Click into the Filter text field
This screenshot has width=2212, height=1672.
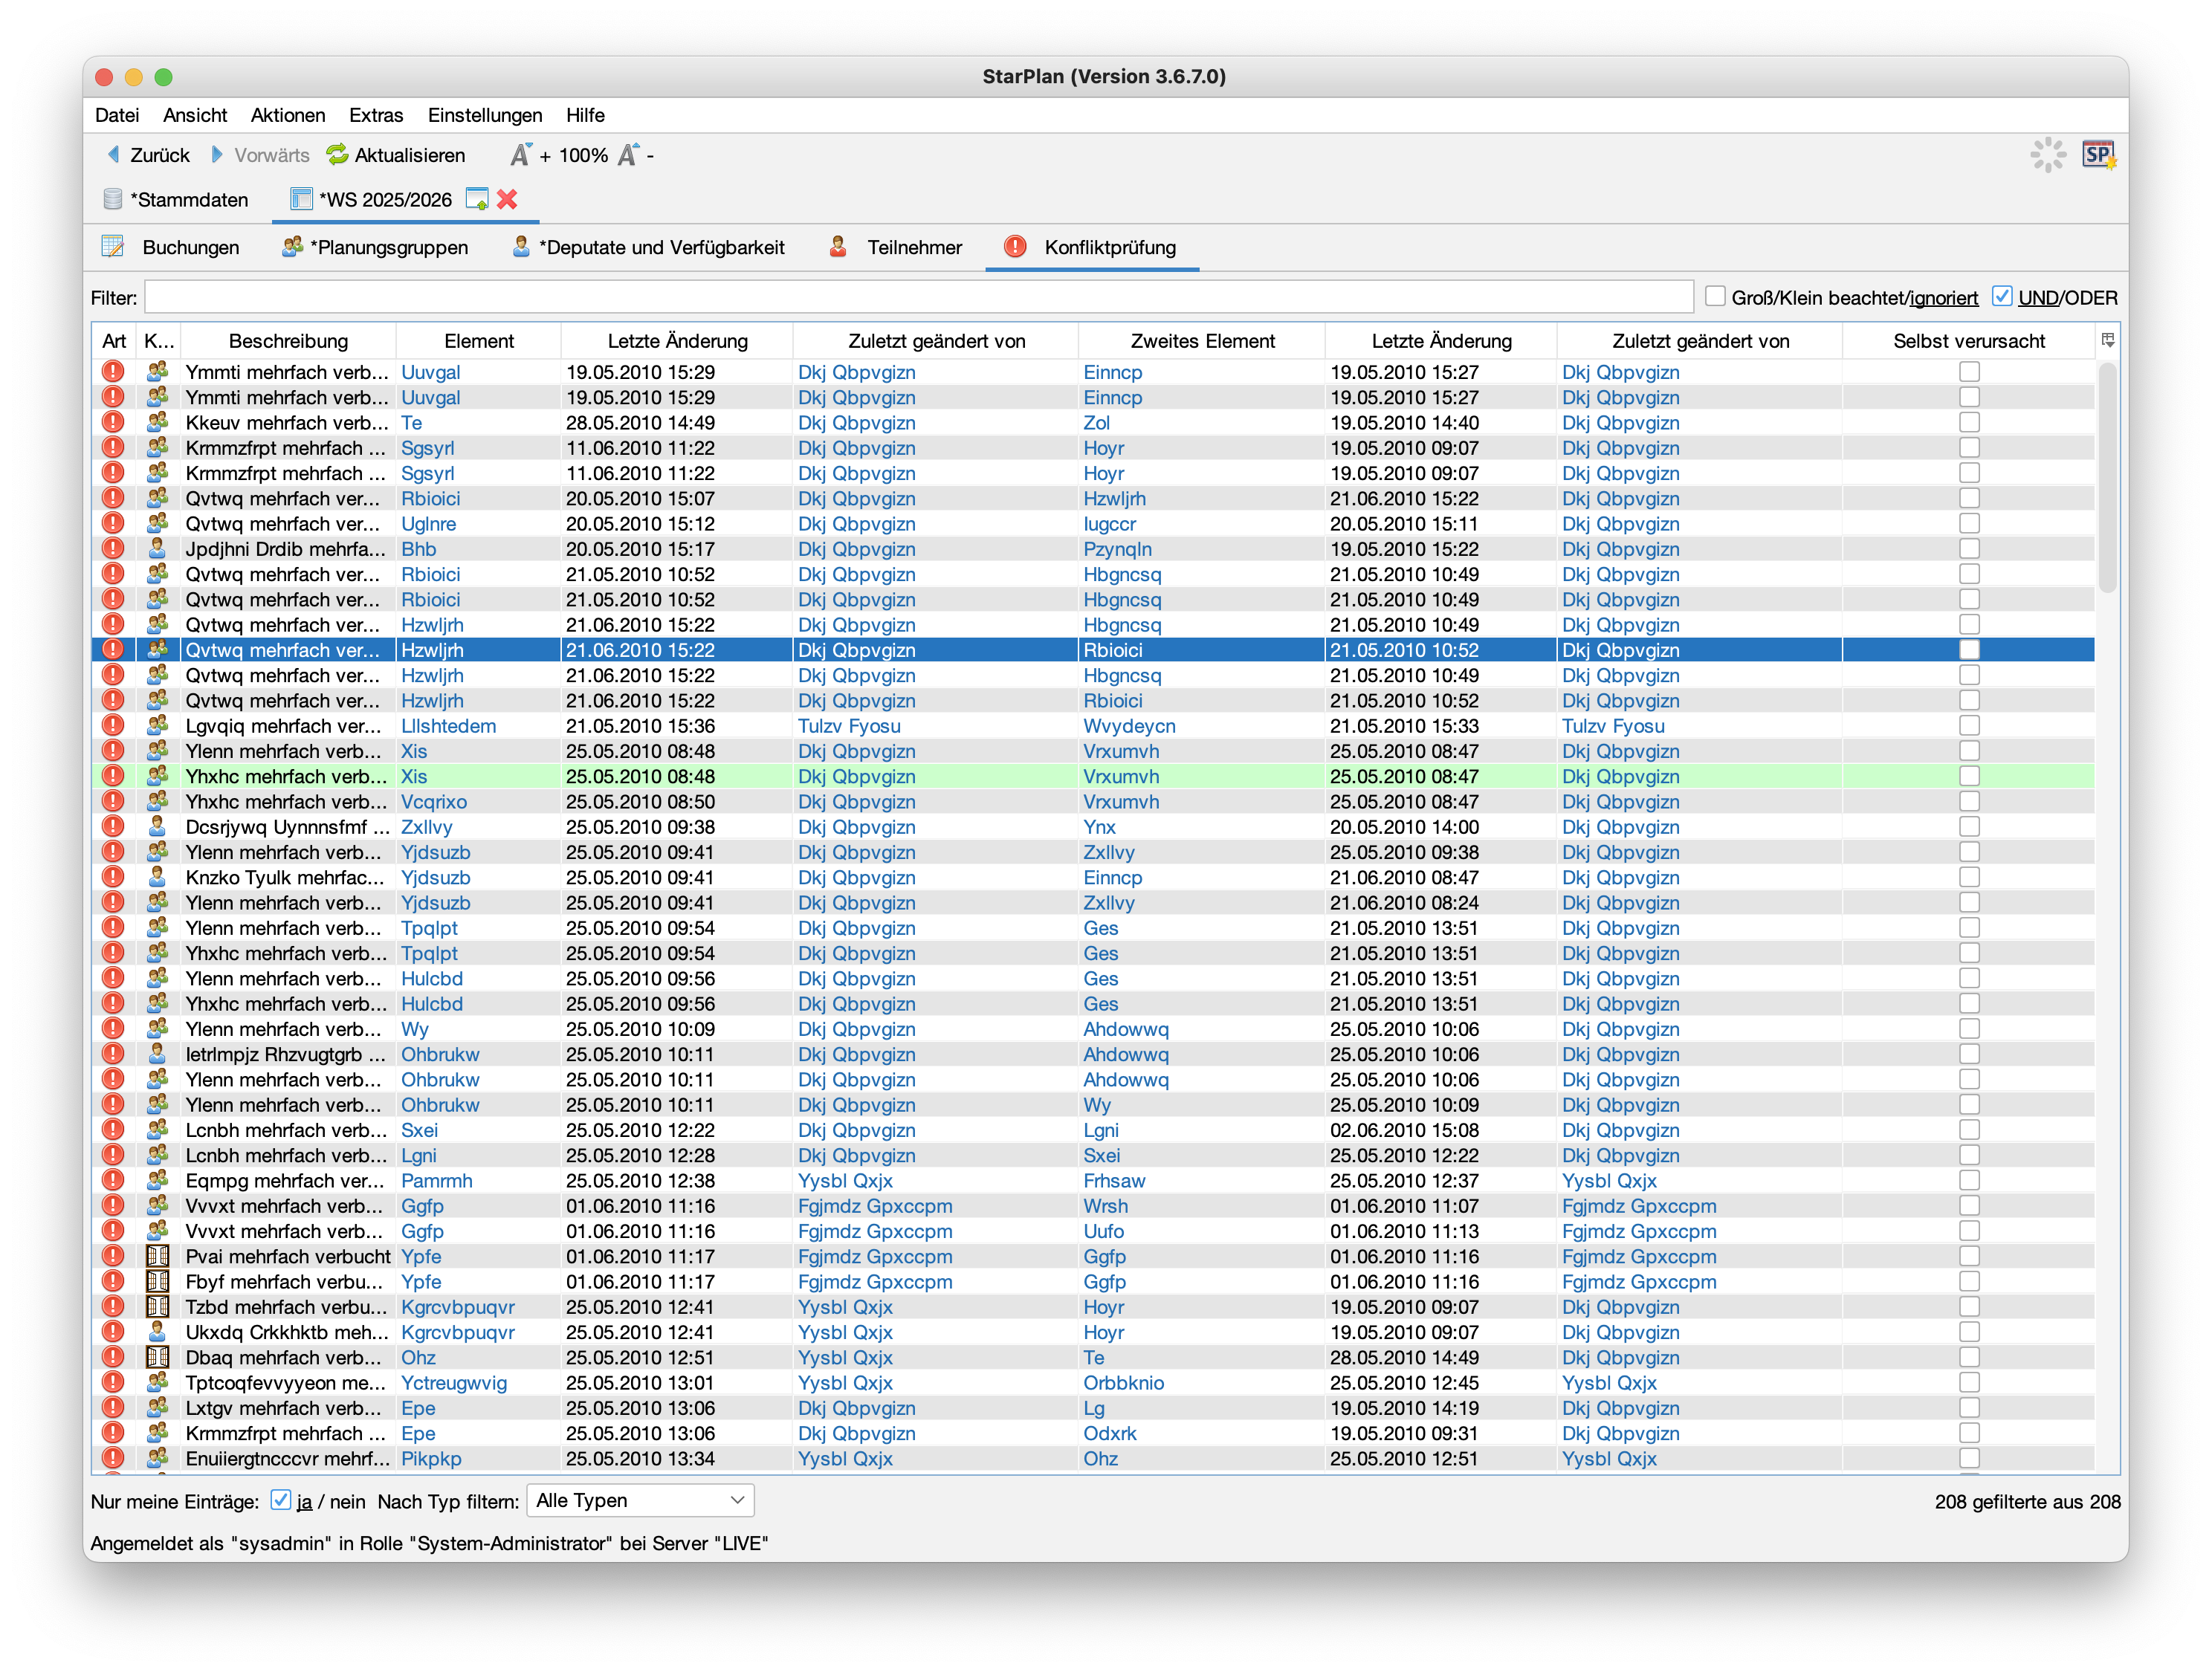918,297
